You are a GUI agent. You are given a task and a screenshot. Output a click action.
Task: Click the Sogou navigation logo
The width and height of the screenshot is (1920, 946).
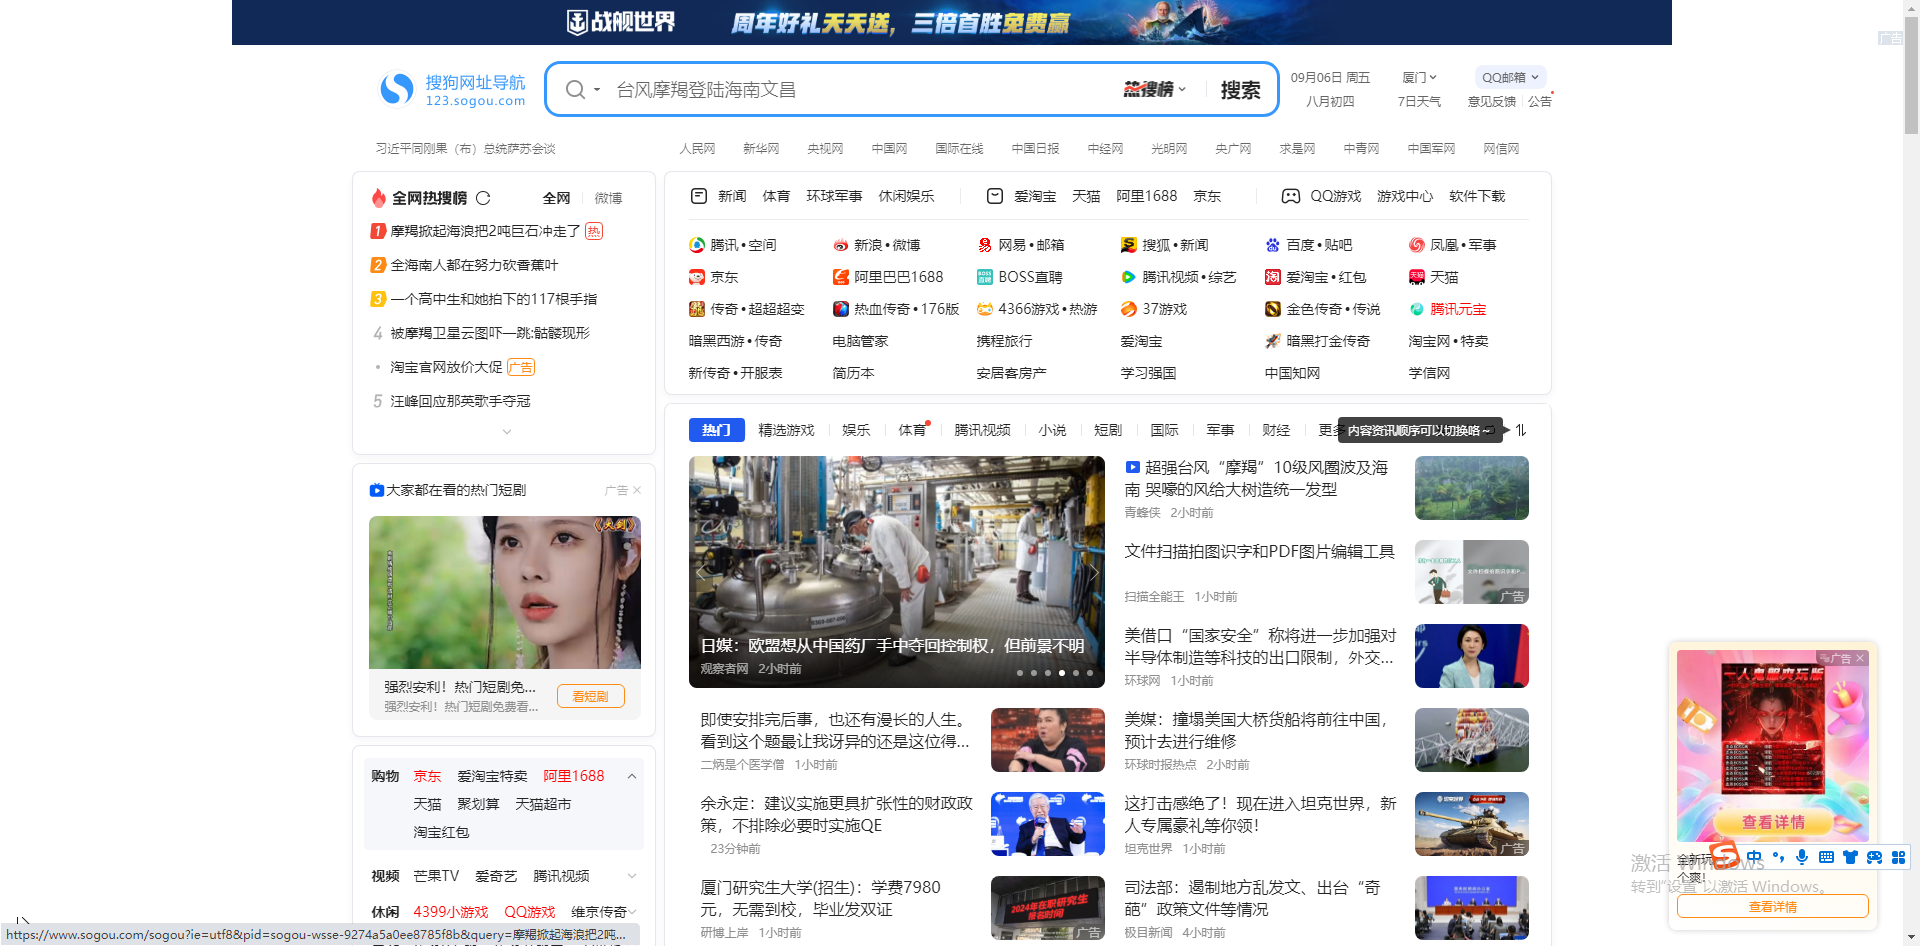453,90
